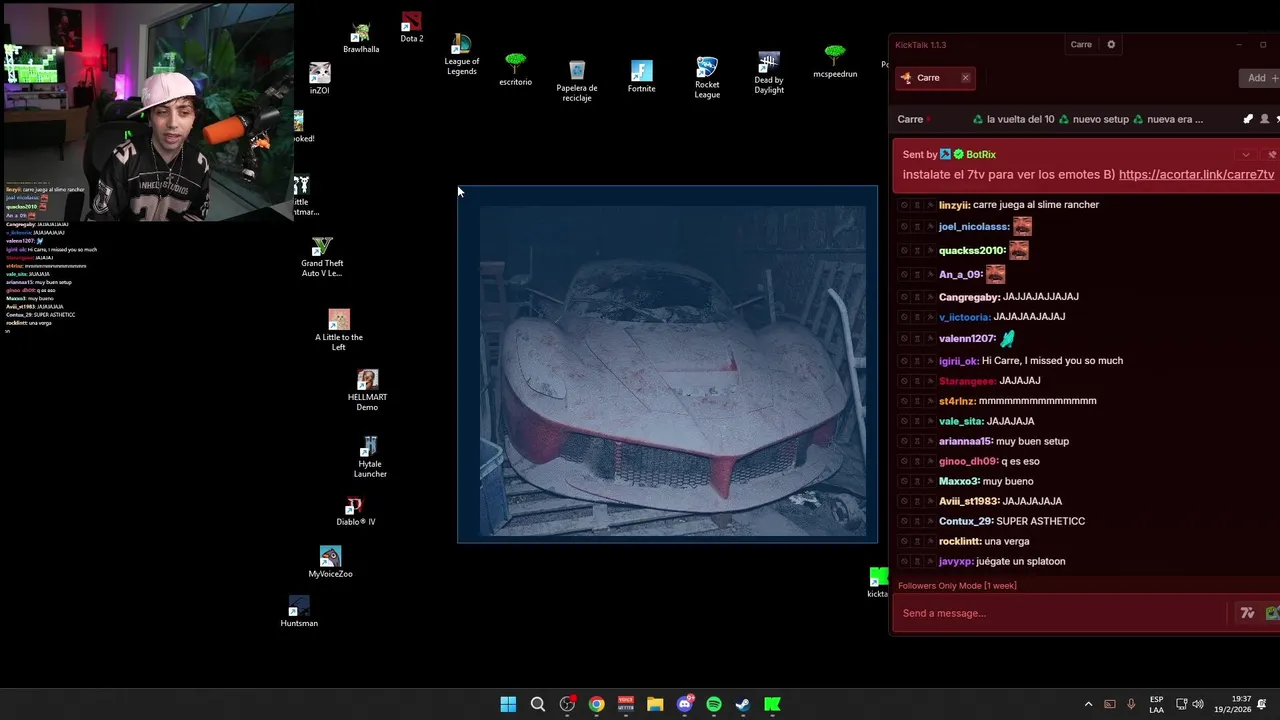
Task: Click the microphone tray icon
Action: coord(1131,704)
